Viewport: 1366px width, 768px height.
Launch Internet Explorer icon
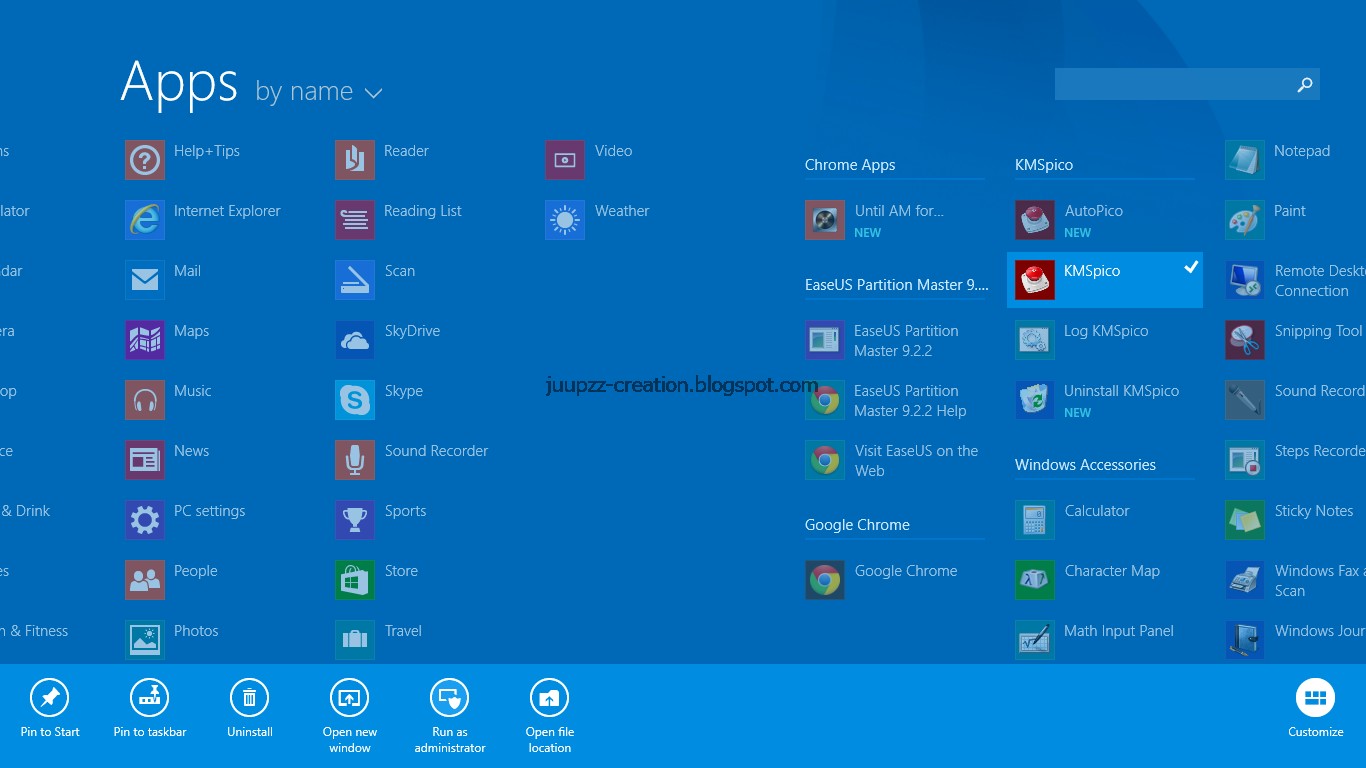pos(145,220)
